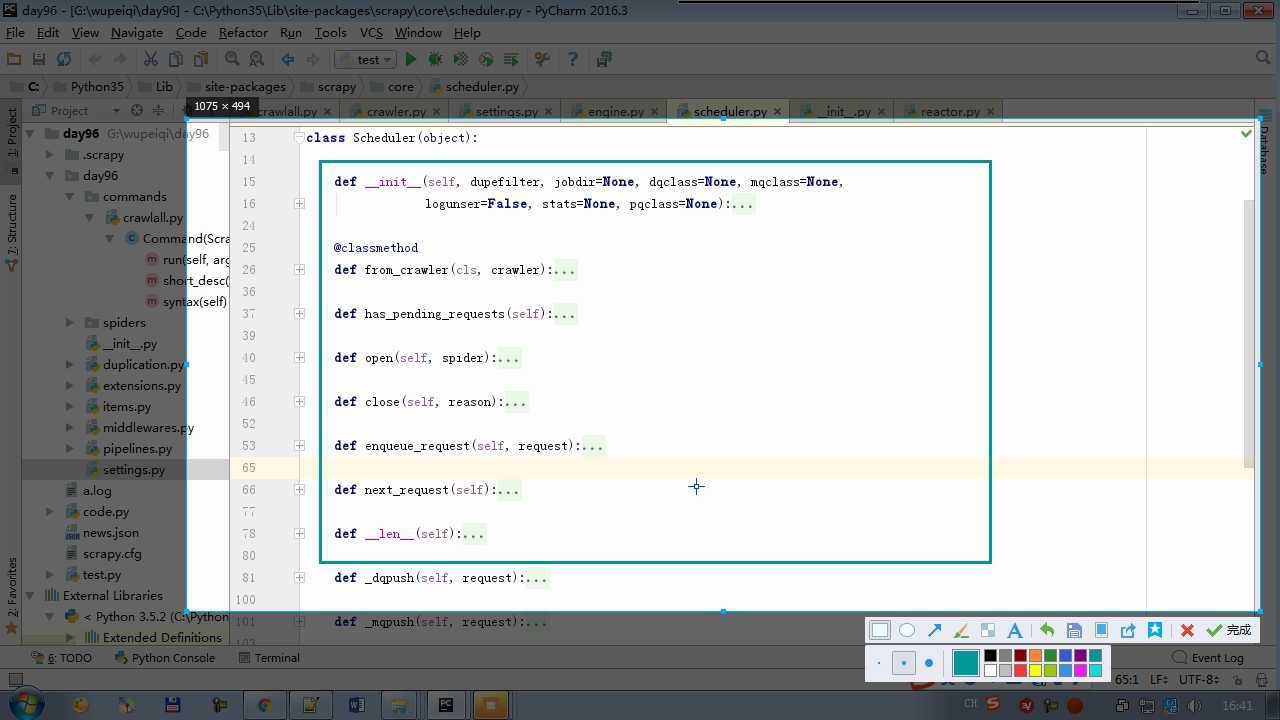Screen dimensions: 1280x720
Task: Click the Help question mark icon
Action: [573, 60]
